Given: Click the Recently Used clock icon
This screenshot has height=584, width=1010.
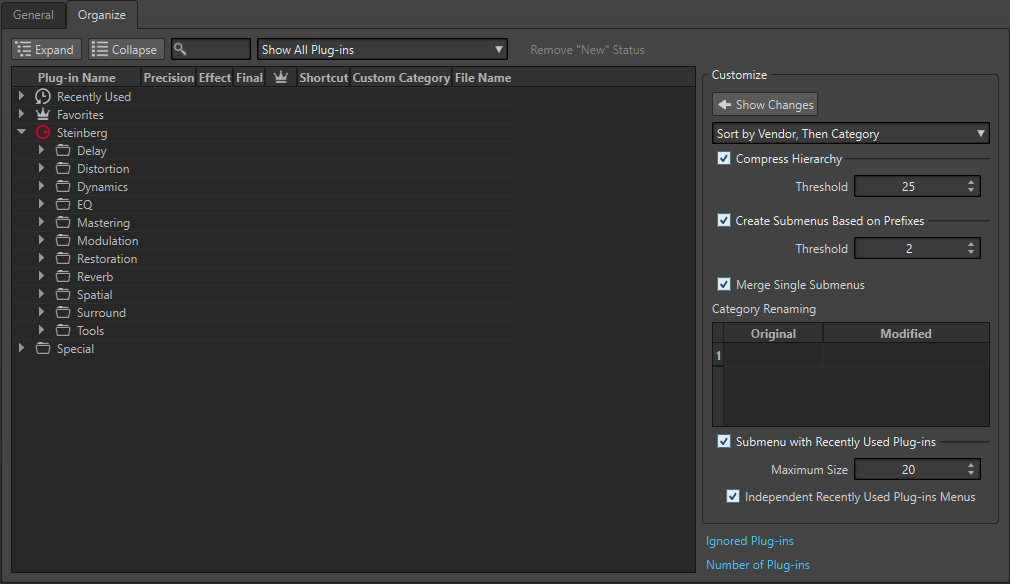Looking at the screenshot, I should click(43, 97).
